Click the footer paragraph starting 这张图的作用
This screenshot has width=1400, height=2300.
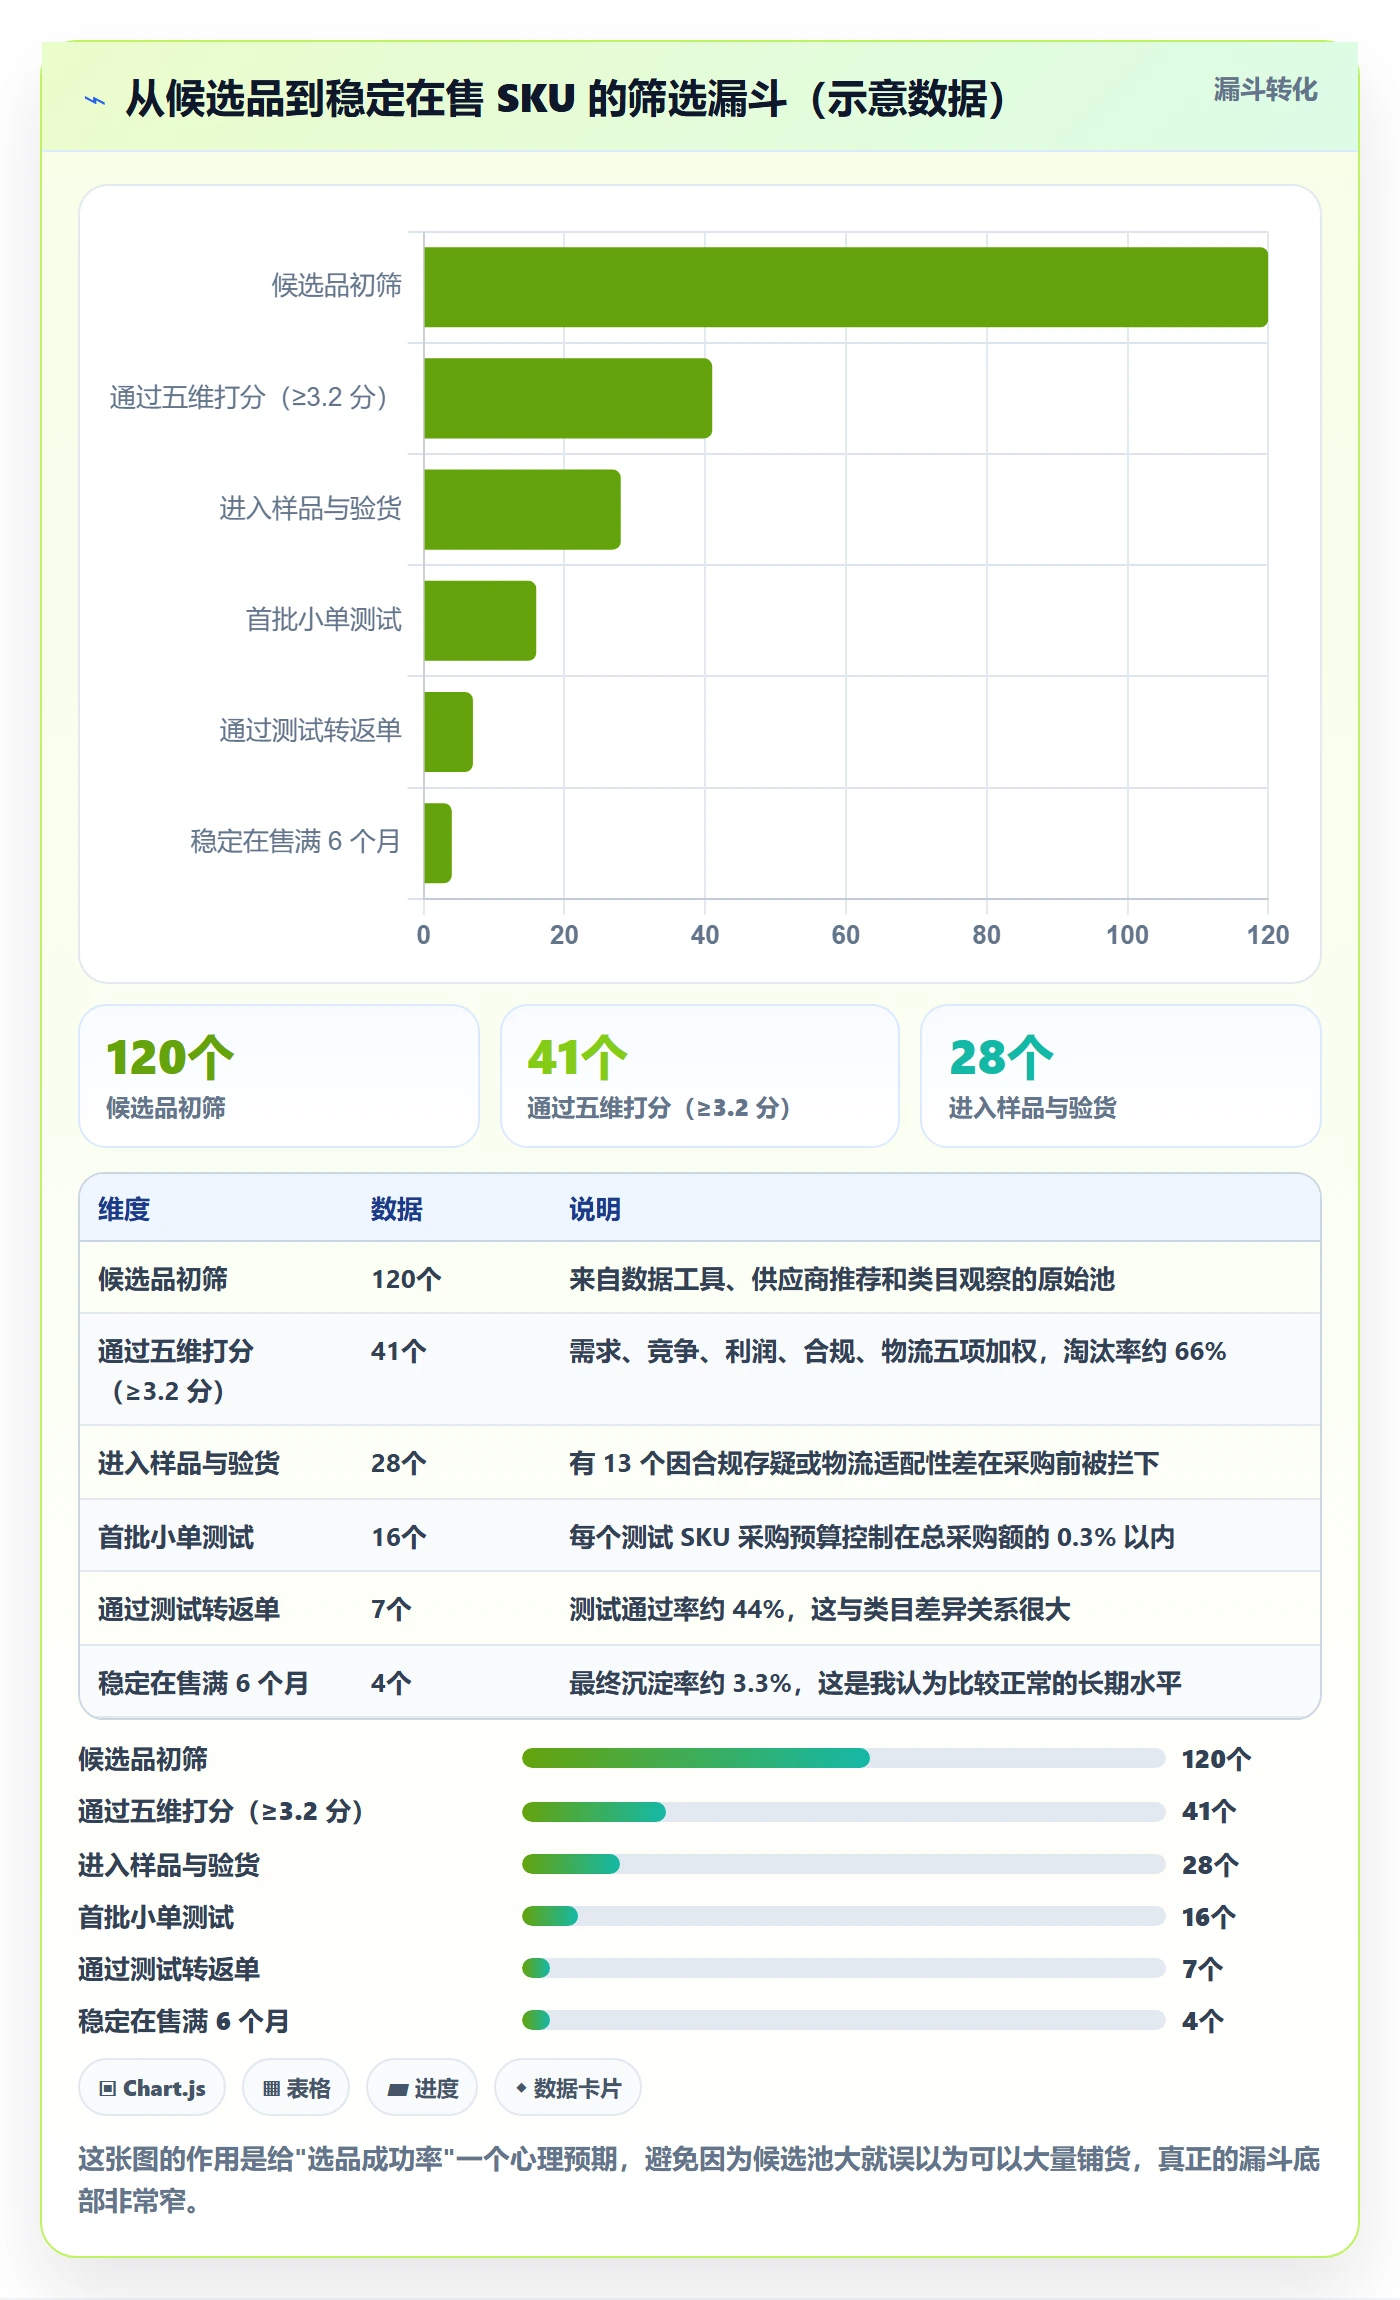[699, 2180]
